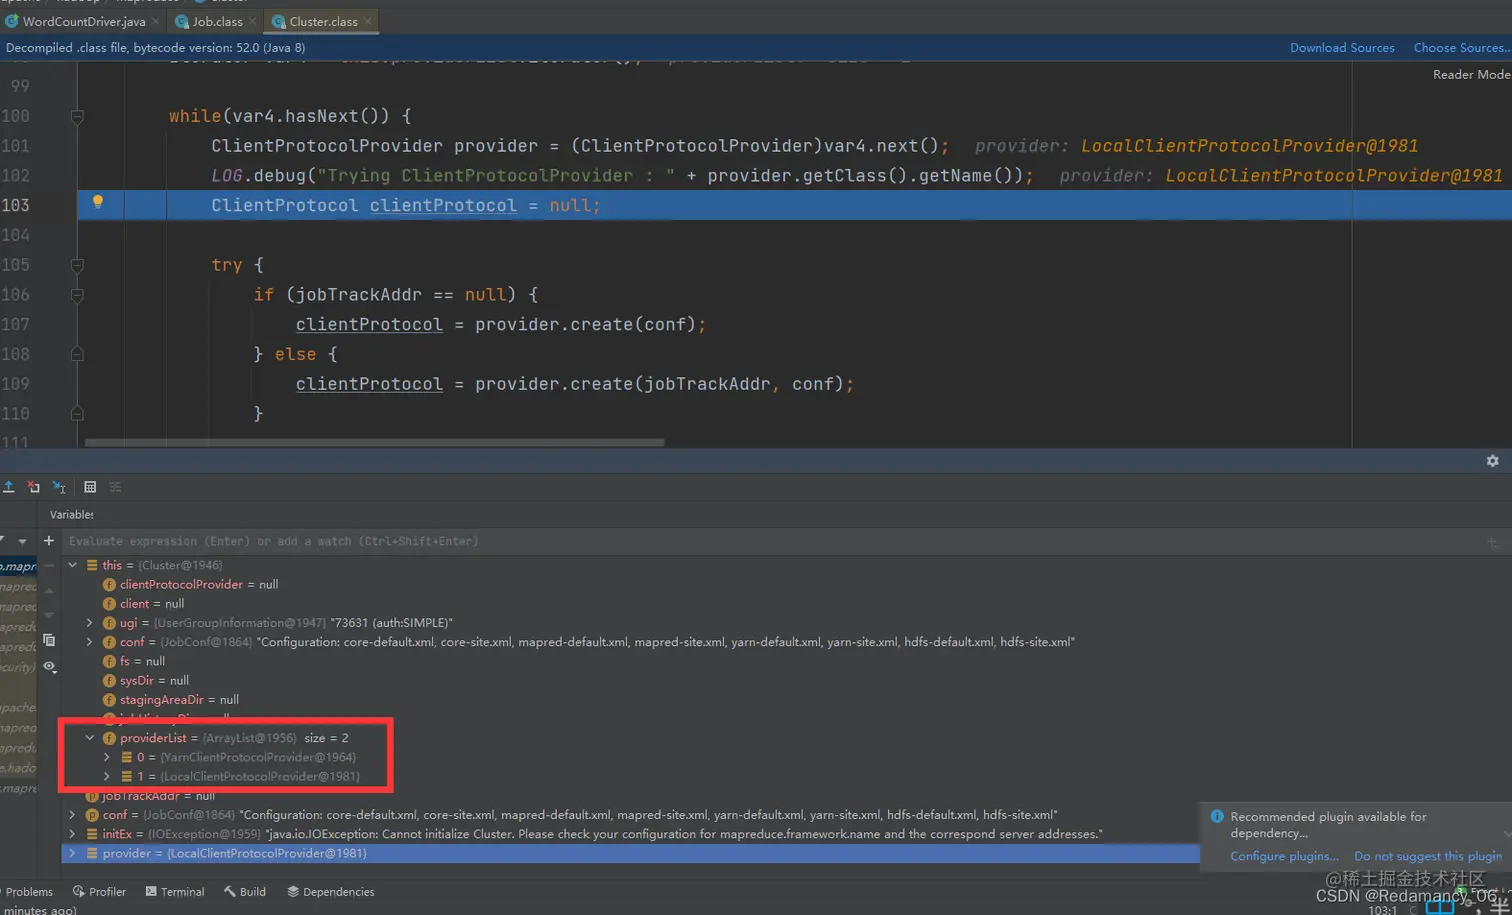Viewport: 1512px width, 915px height.
Task: Open the Problems tool window
Action: click(x=27, y=892)
